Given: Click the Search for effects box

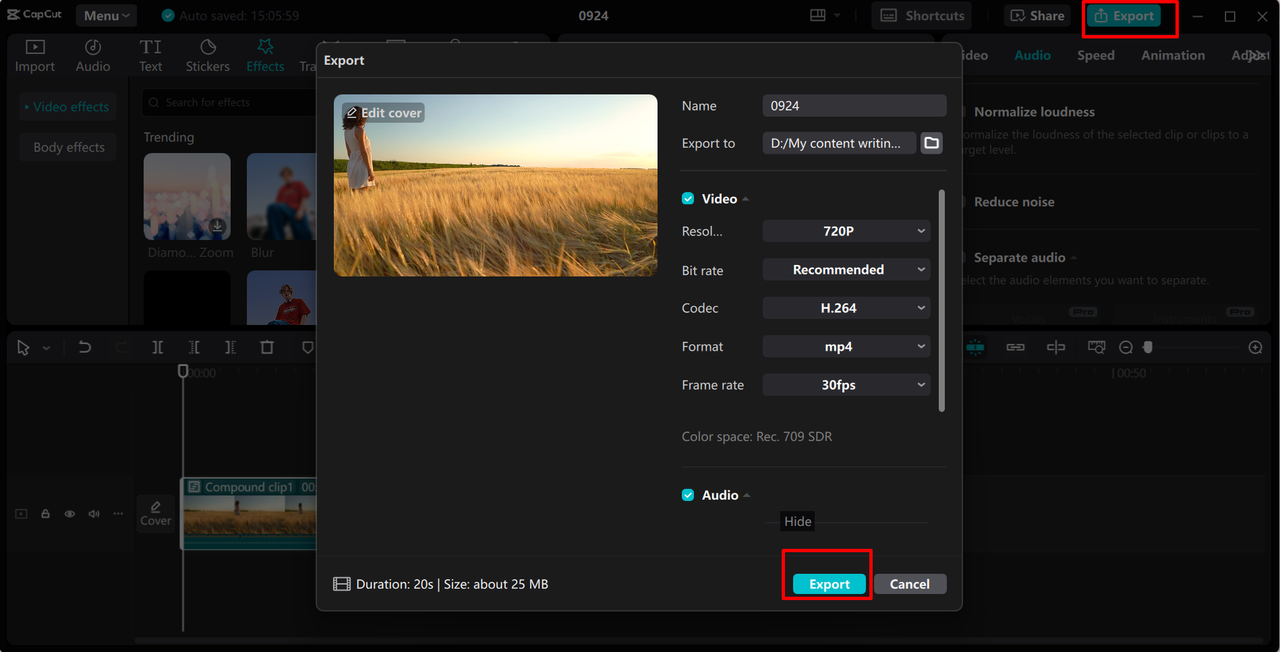Looking at the screenshot, I should 229,102.
